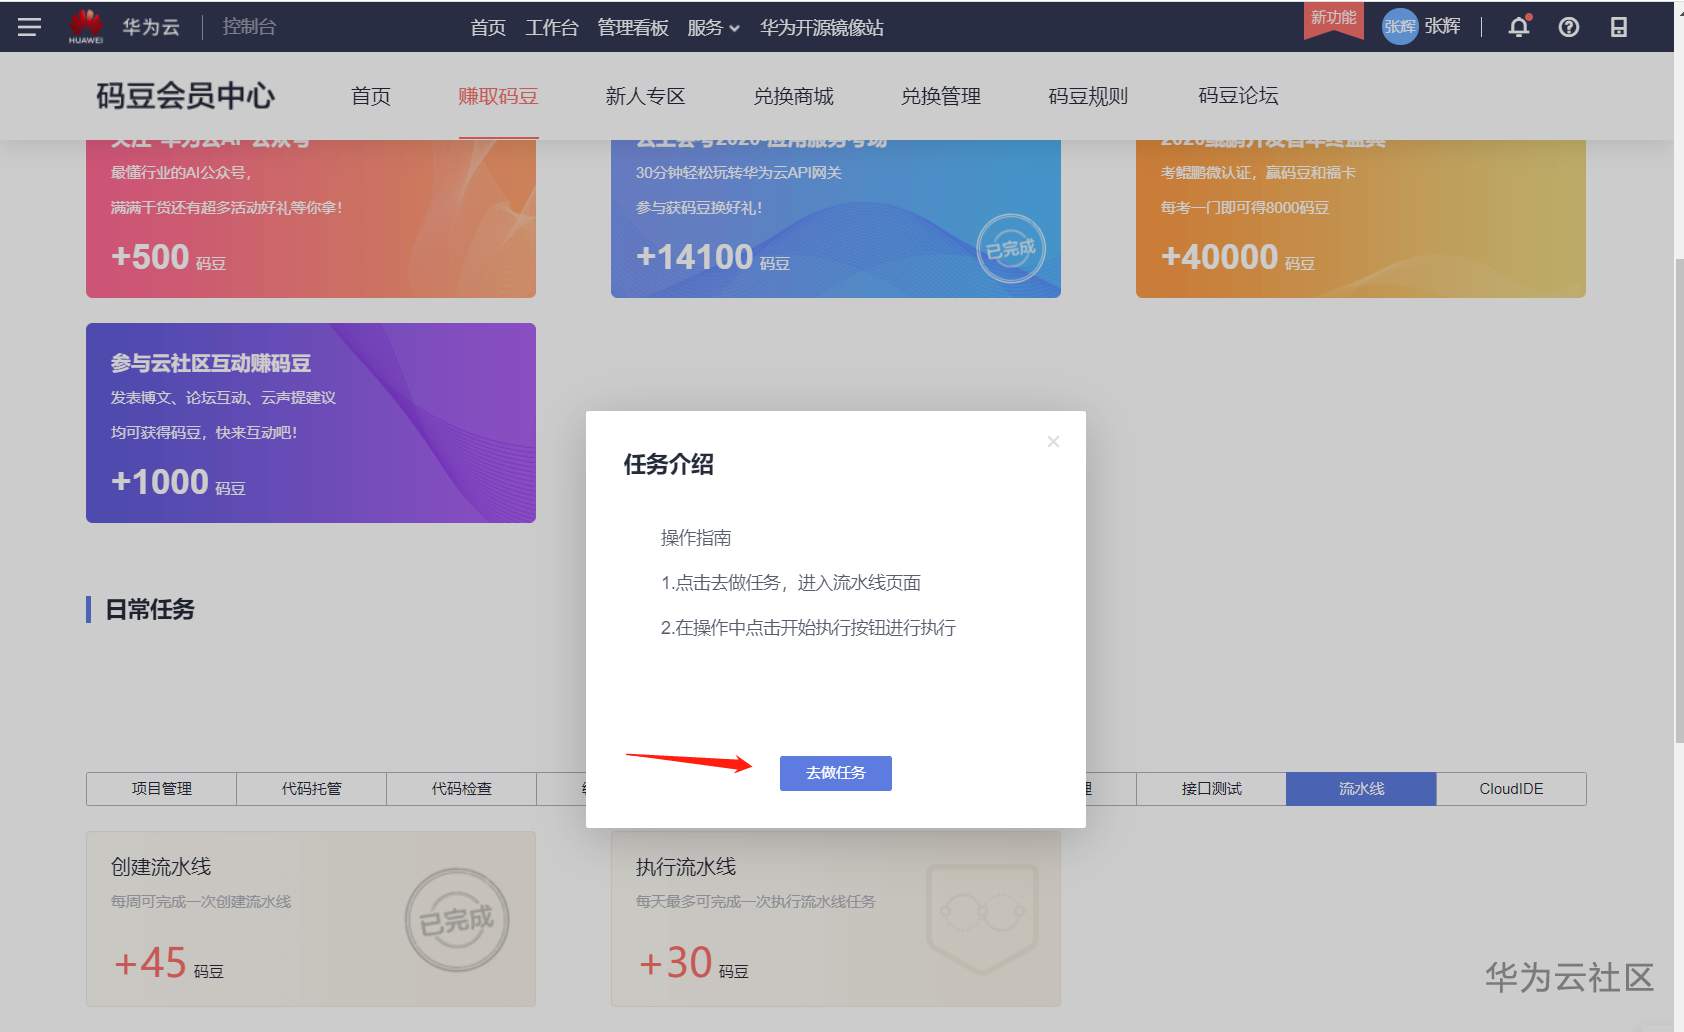
Task: Click the mobile device icon in header
Action: (x=1619, y=27)
